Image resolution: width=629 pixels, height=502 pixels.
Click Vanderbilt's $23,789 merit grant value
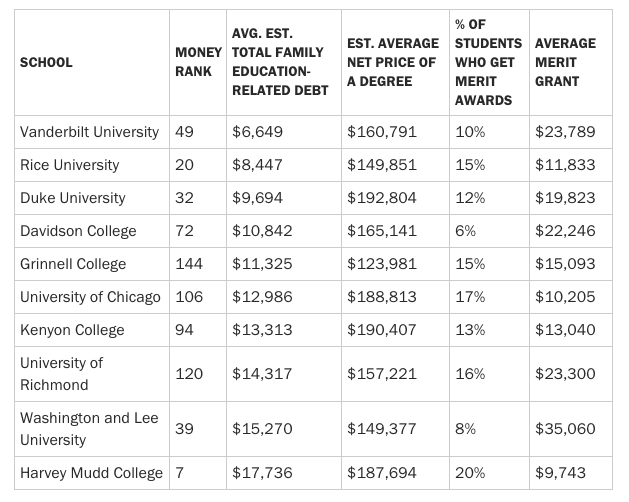click(x=565, y=132)
